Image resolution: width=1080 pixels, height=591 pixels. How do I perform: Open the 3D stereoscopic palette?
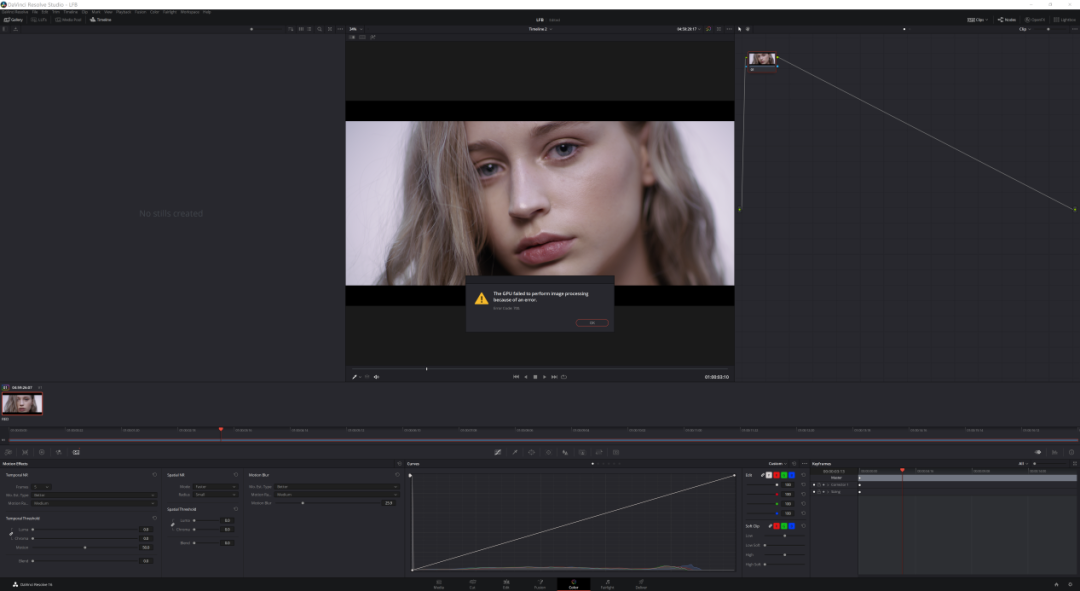(616, 453)
